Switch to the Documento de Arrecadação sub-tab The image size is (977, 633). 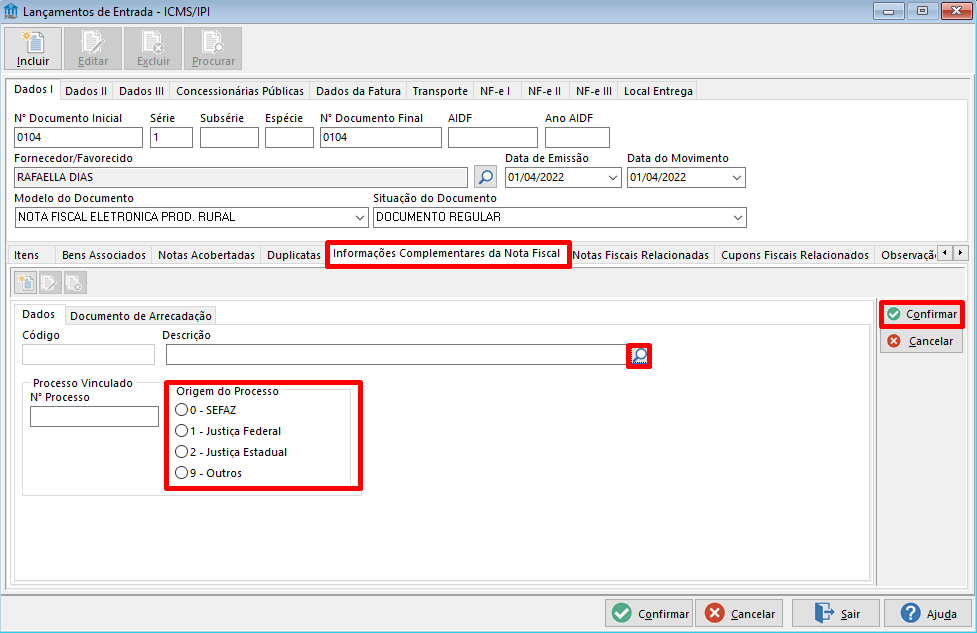(141, 316)
